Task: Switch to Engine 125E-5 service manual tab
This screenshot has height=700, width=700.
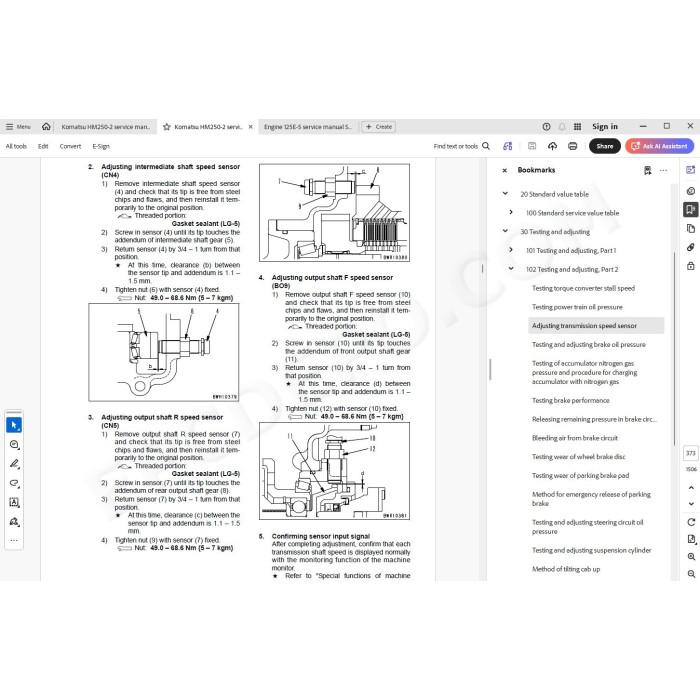Action: click(308, 127)
